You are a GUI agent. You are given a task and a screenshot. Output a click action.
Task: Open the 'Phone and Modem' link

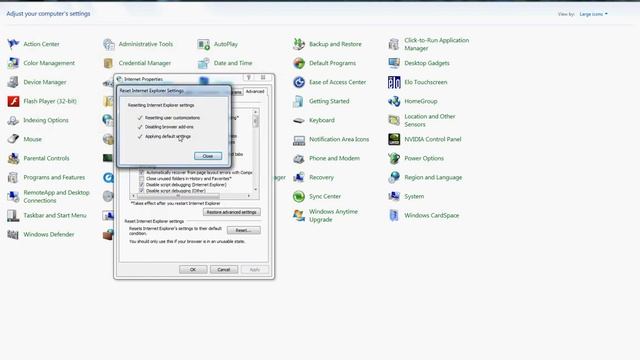[x=334, y=158]
